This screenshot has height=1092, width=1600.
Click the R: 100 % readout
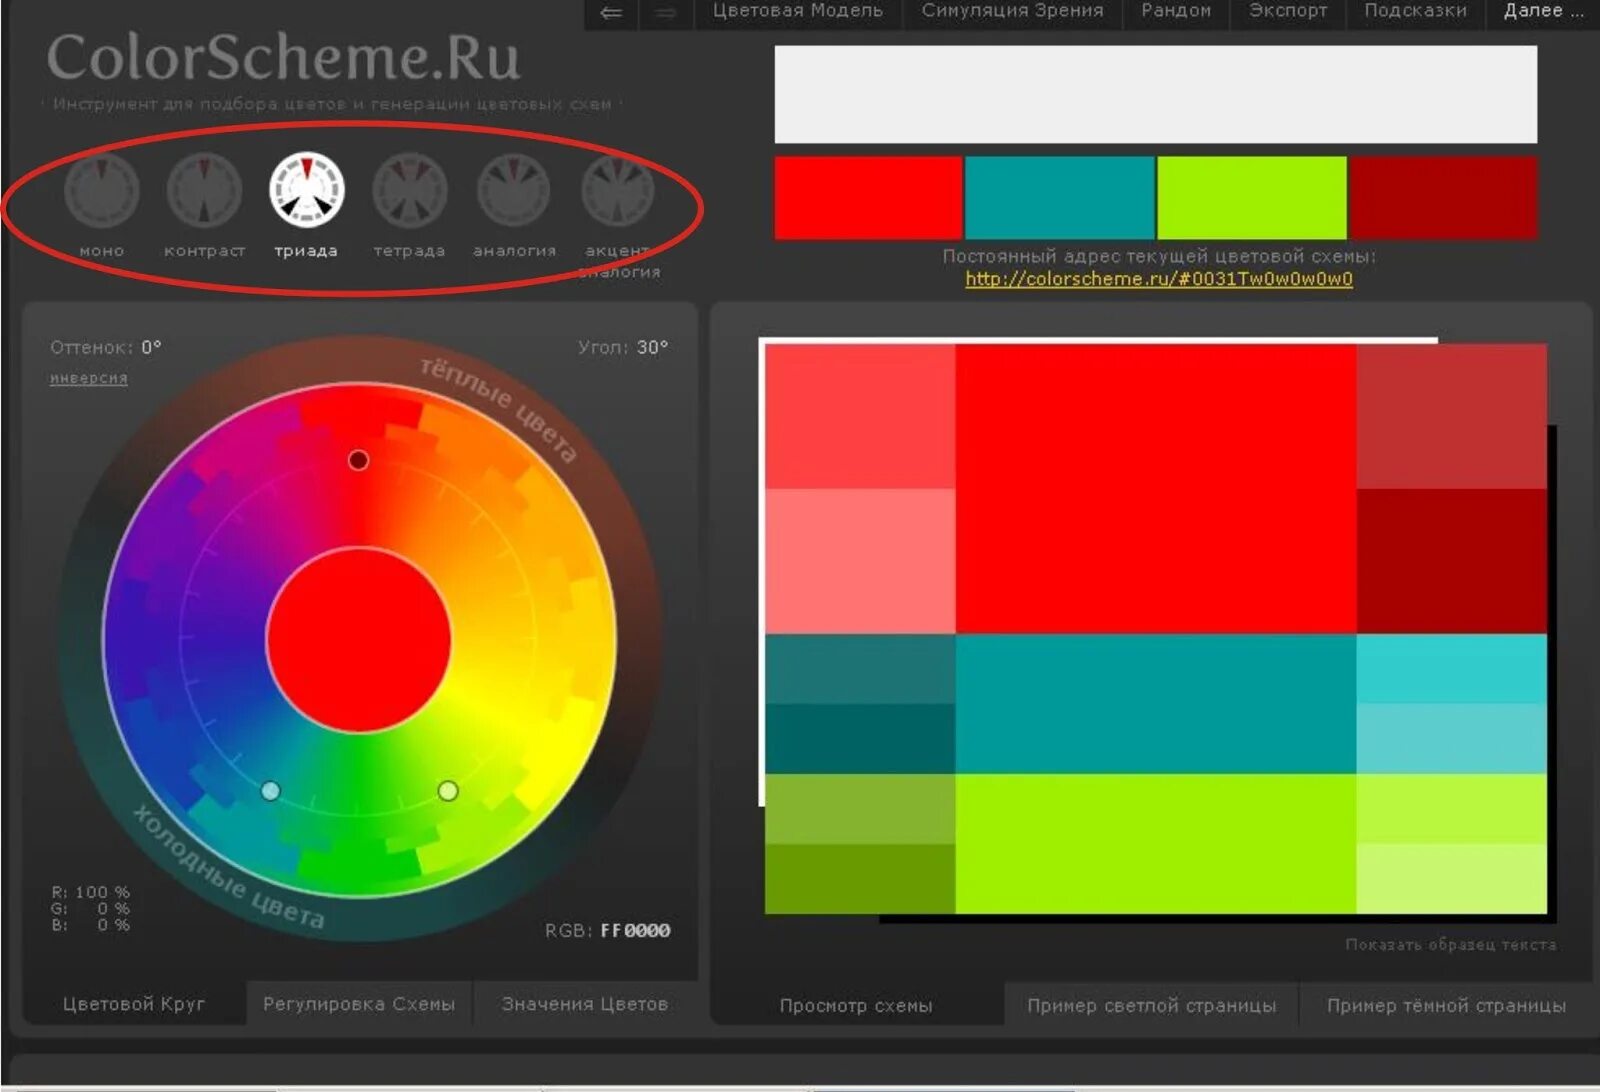pos(91,892)
